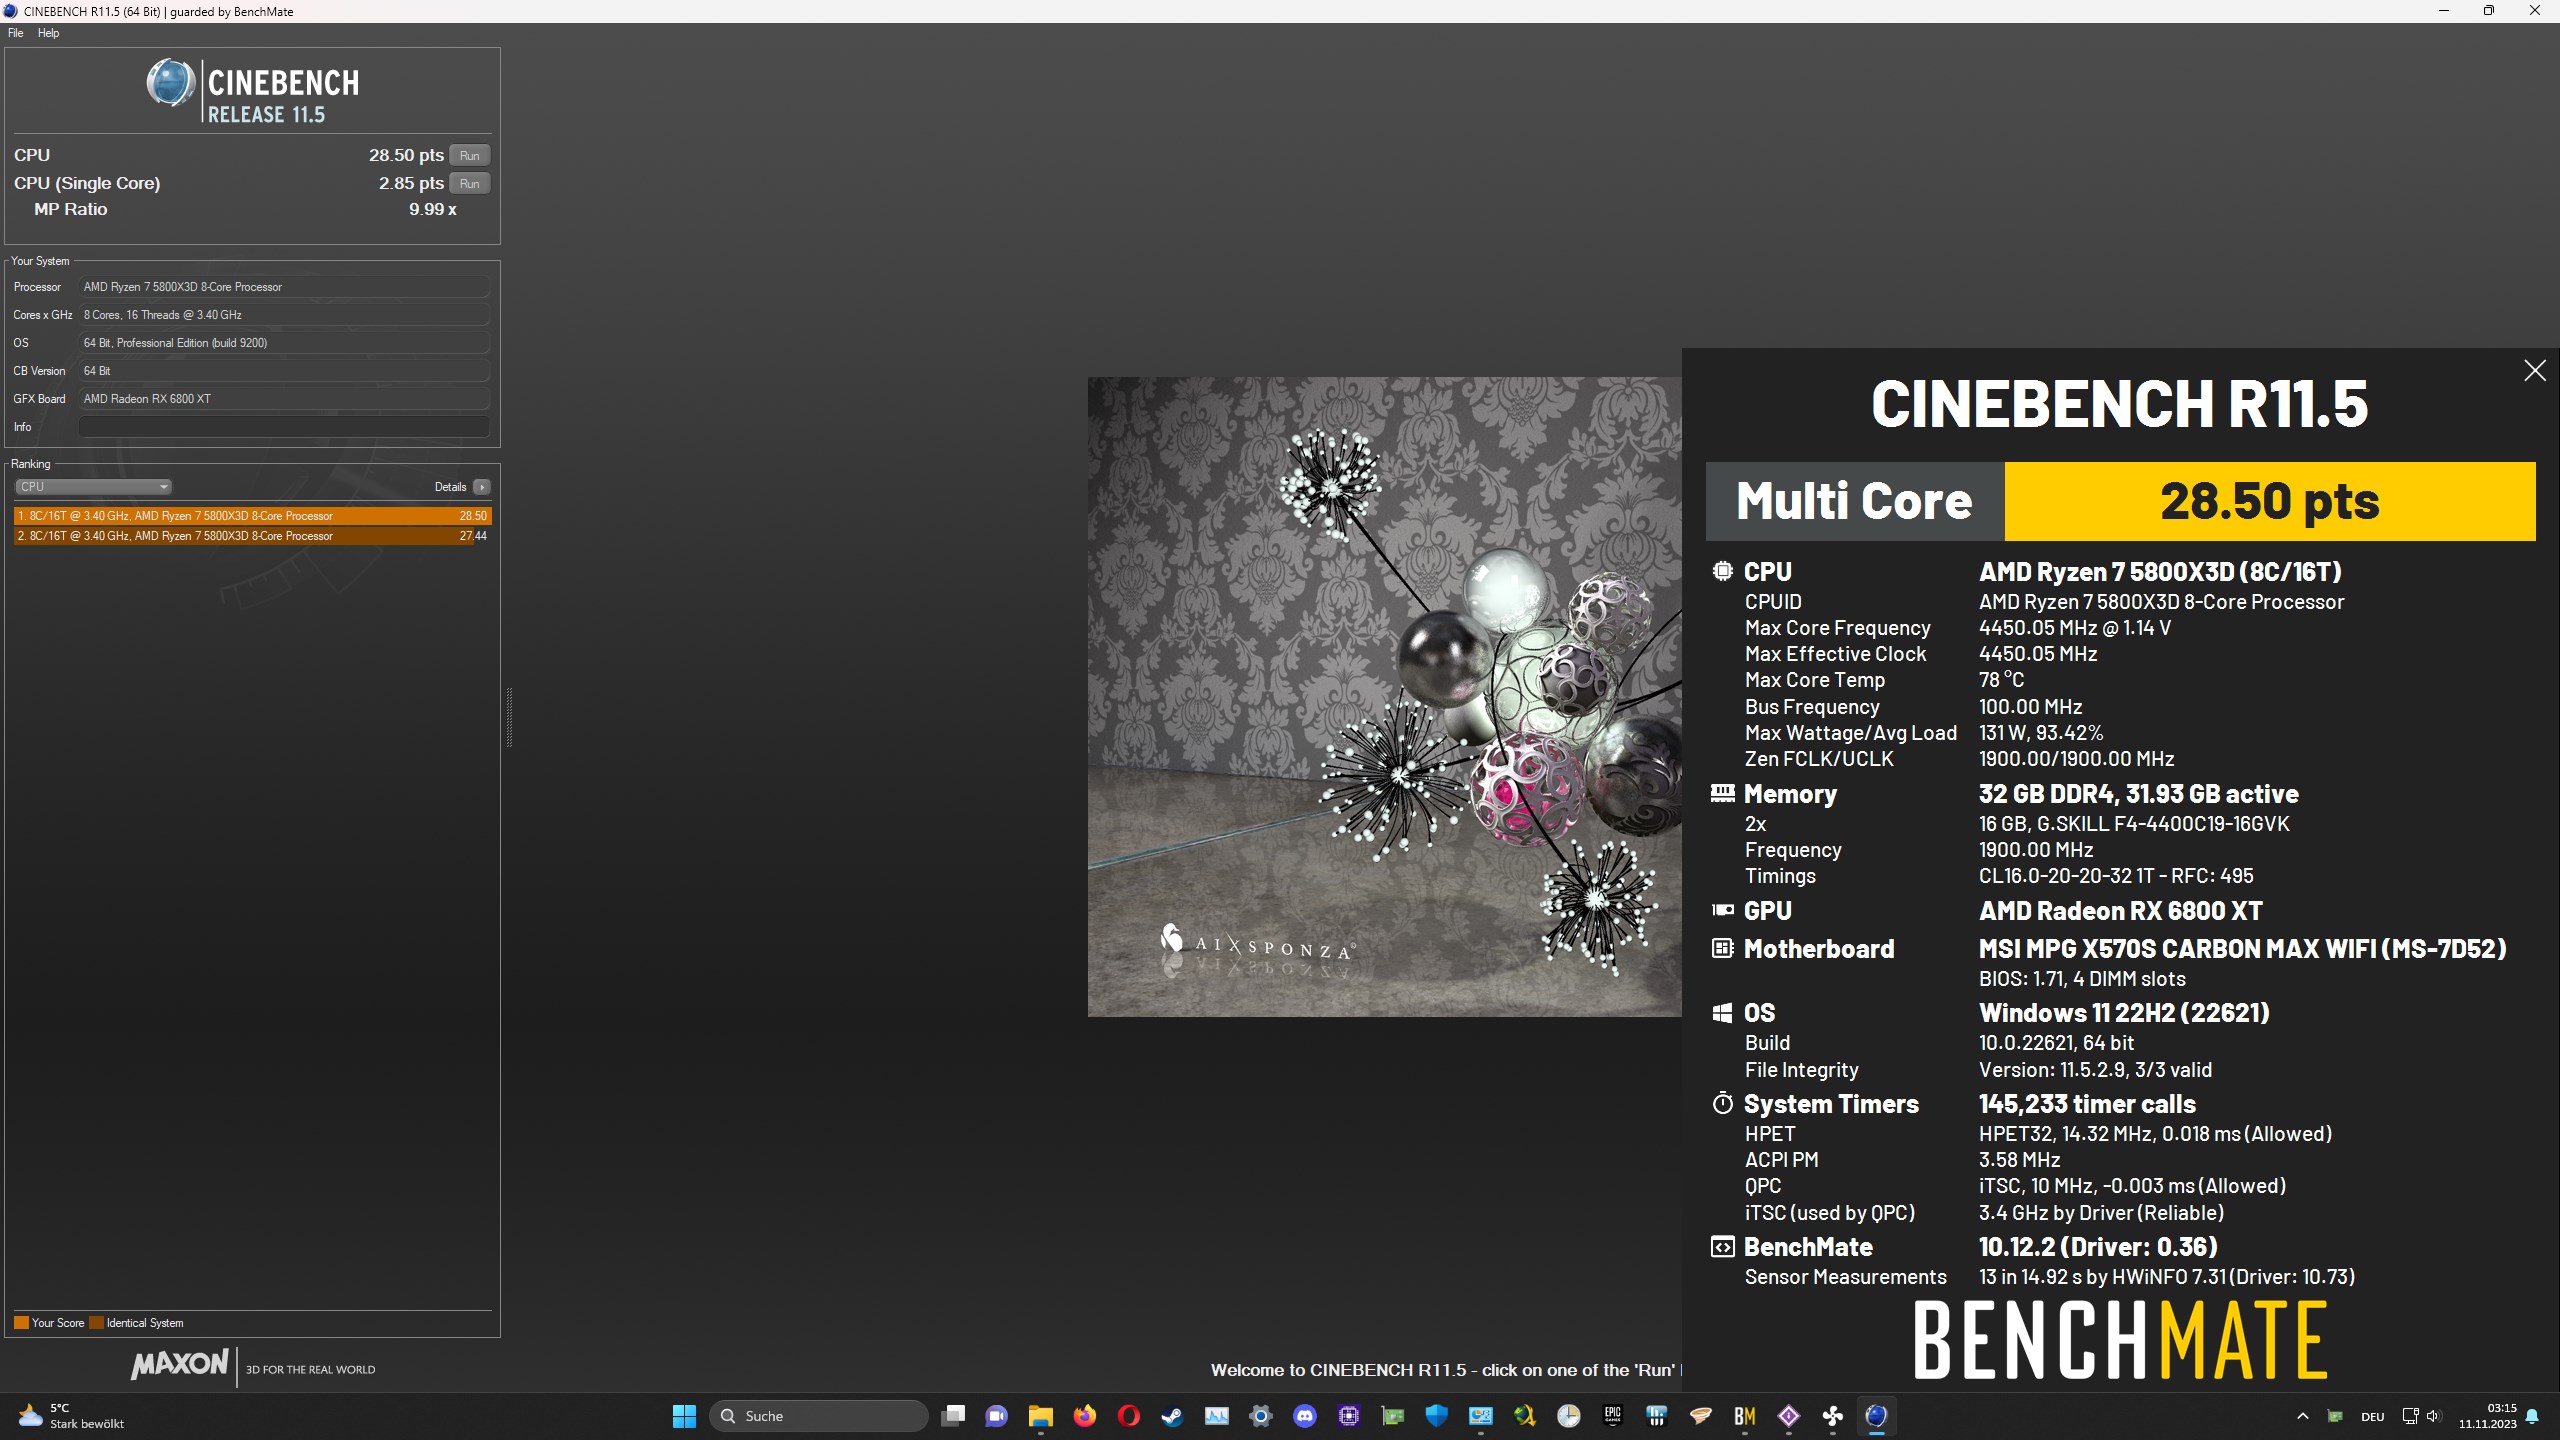Show hidden system tray icons
This screenshot has height=1440, width=2560.
point(2303,1416)
